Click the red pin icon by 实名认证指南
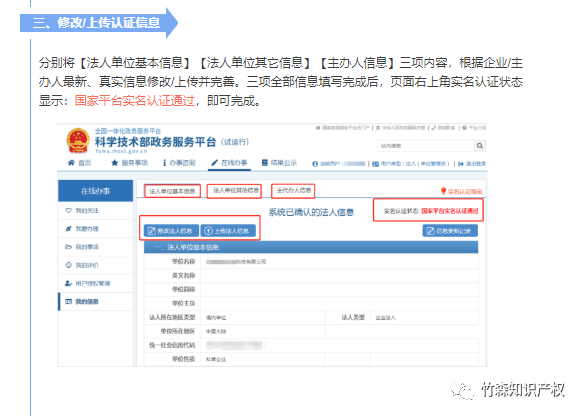This screenshot has height=416, width=583. [x=443, y=191]
